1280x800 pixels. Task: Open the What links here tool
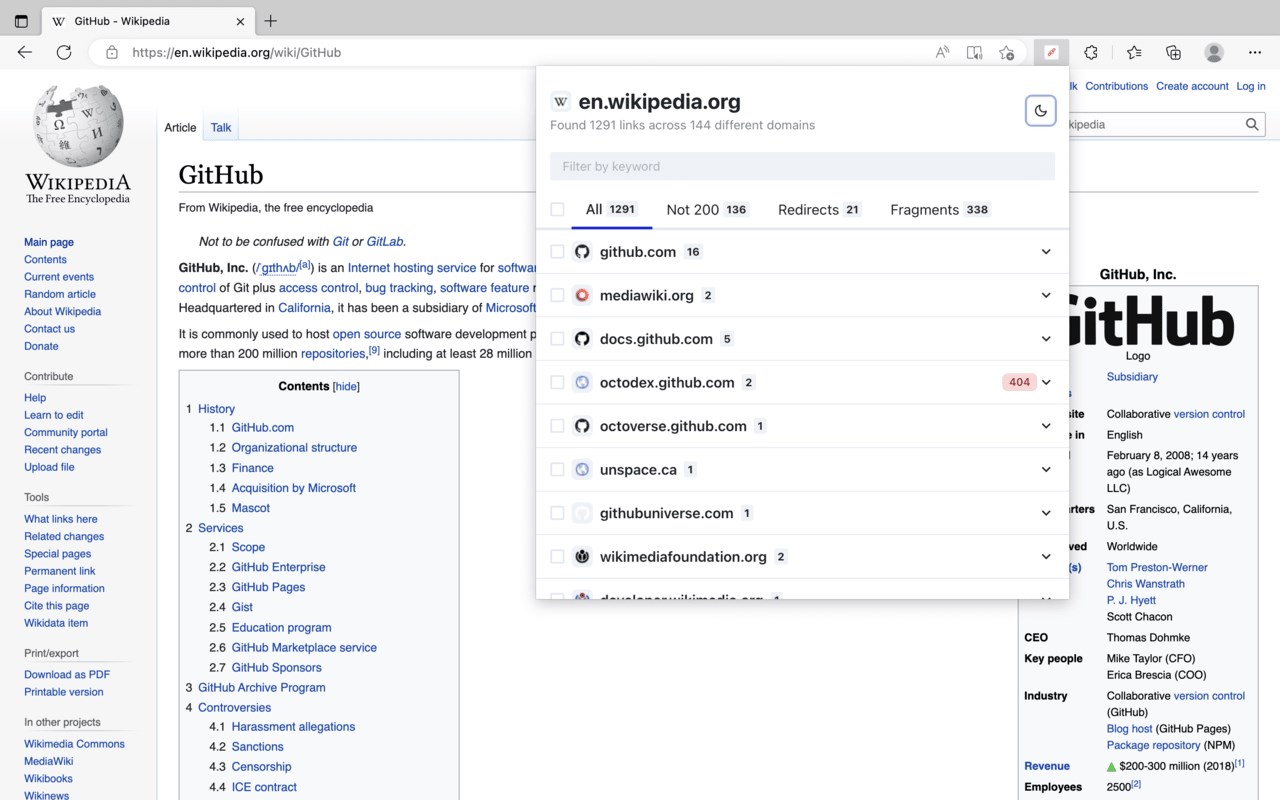click(61, 519)
